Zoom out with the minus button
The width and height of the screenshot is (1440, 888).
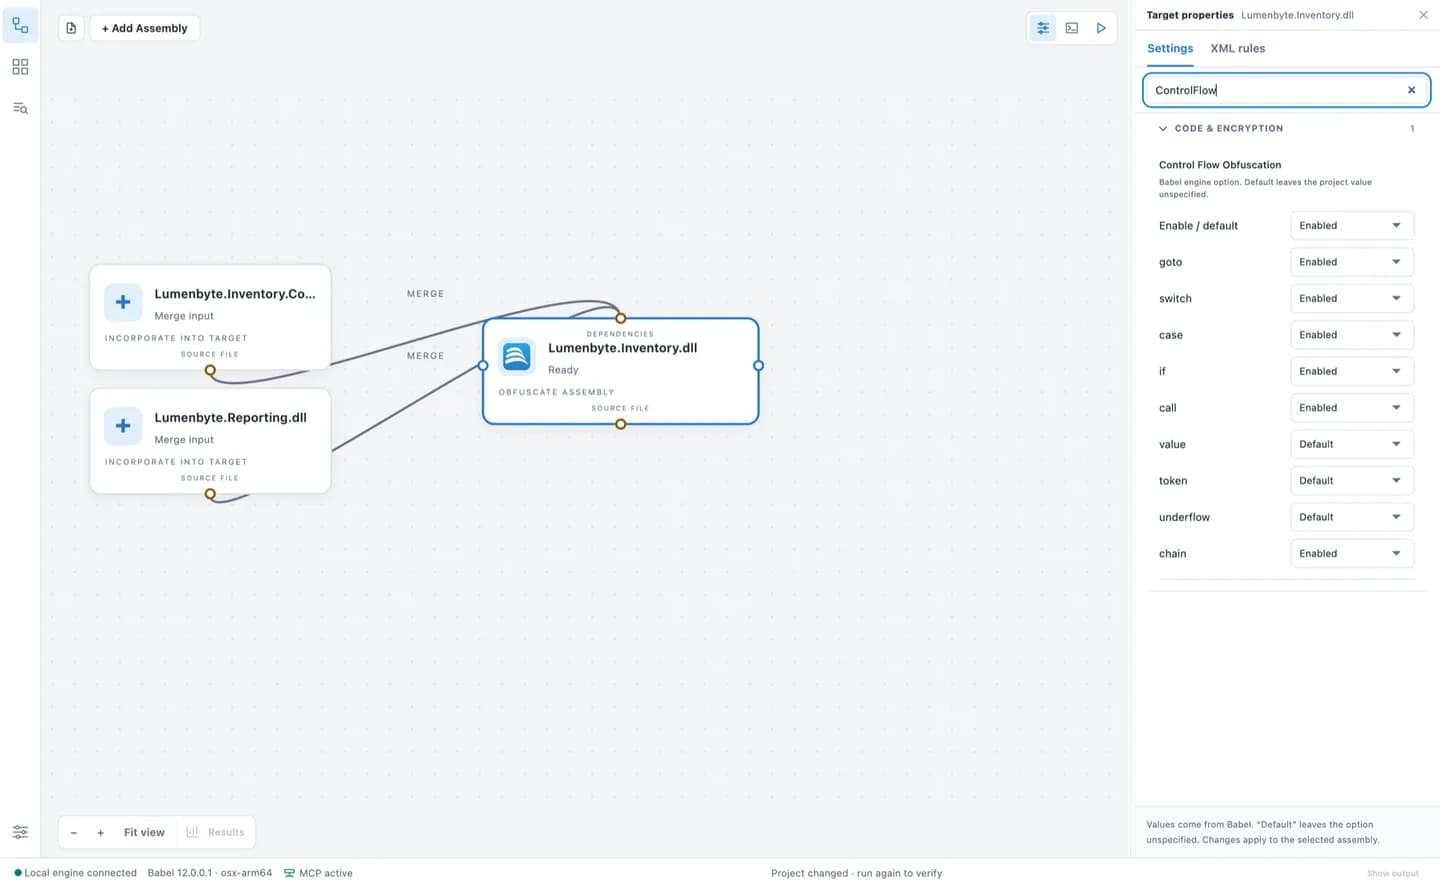click(74, 832)
